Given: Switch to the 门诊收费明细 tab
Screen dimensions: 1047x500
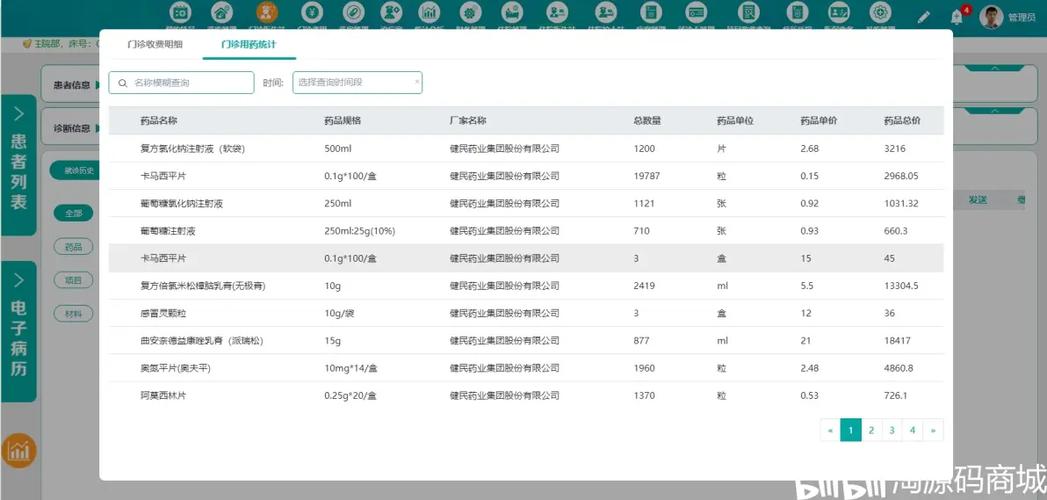Looking at the screenshot, I should tap(155, 45).
